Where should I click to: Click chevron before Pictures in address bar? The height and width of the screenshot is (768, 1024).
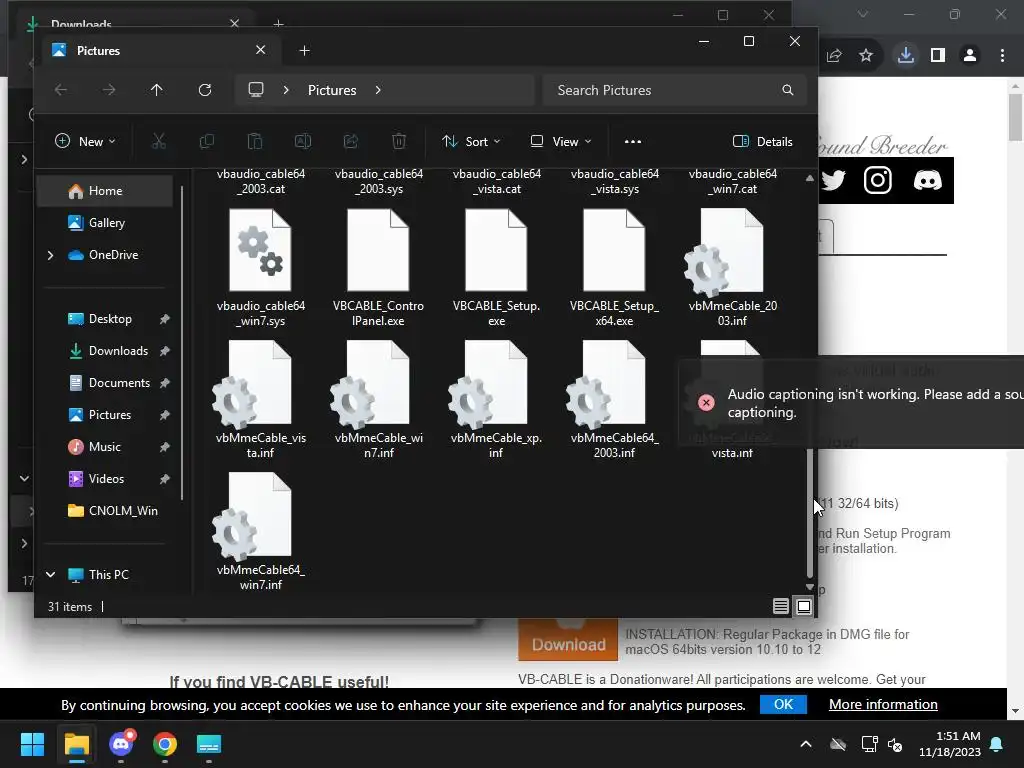pyautogui.click(x=286, y=90)
